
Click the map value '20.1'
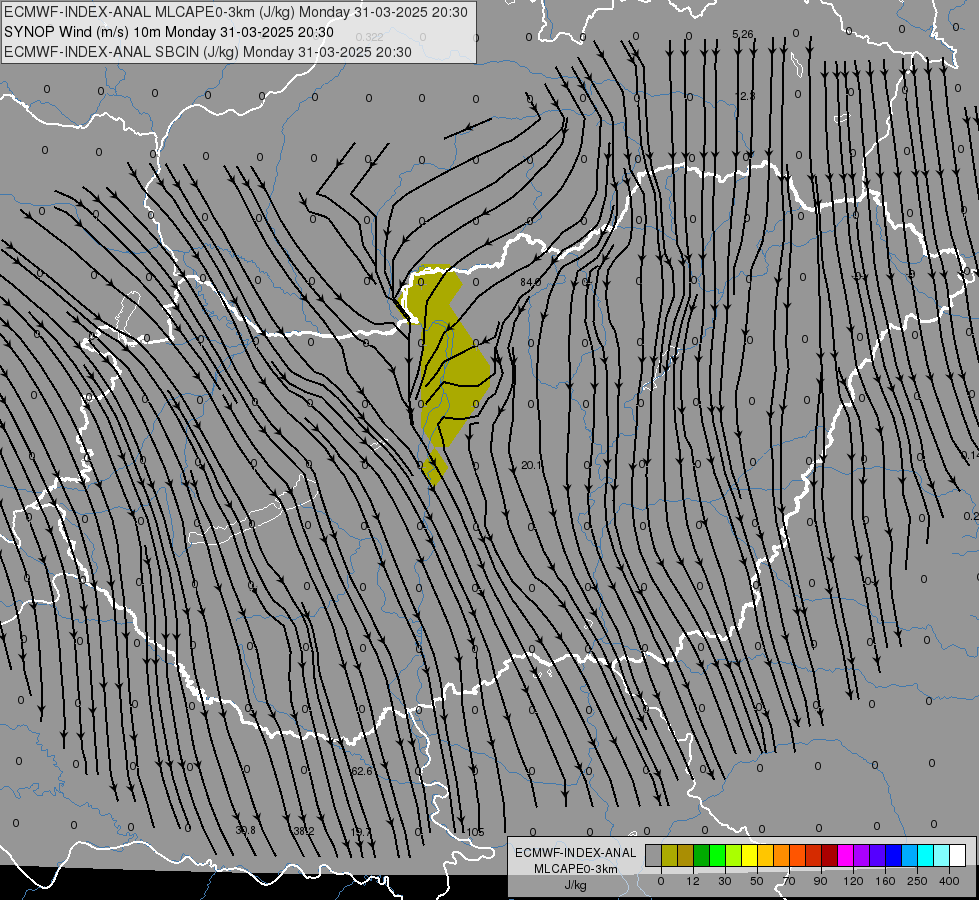(x=531, y=465)
